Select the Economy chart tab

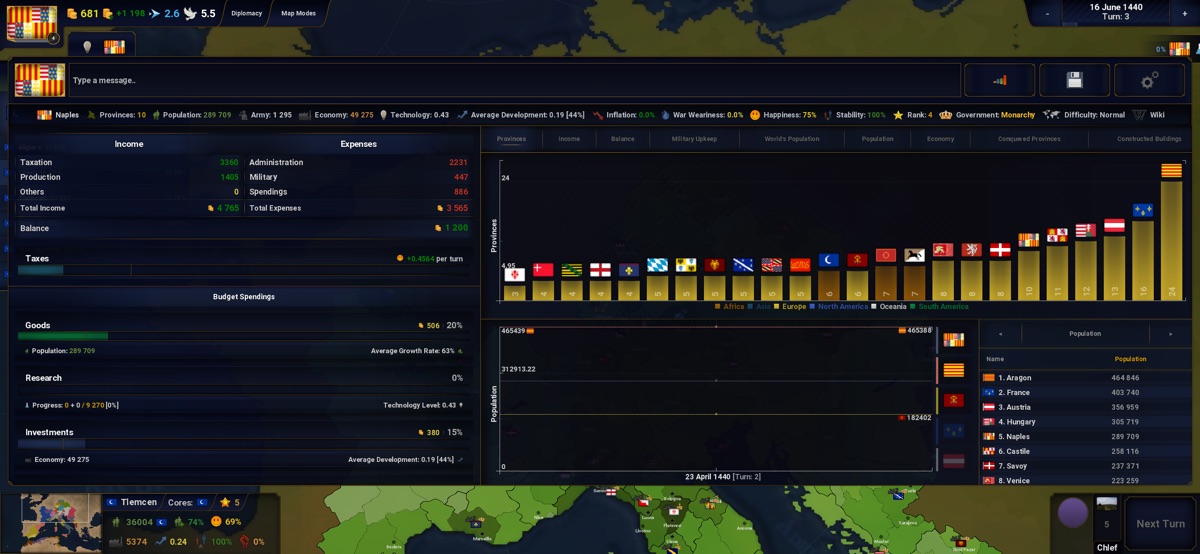[940, 139]
